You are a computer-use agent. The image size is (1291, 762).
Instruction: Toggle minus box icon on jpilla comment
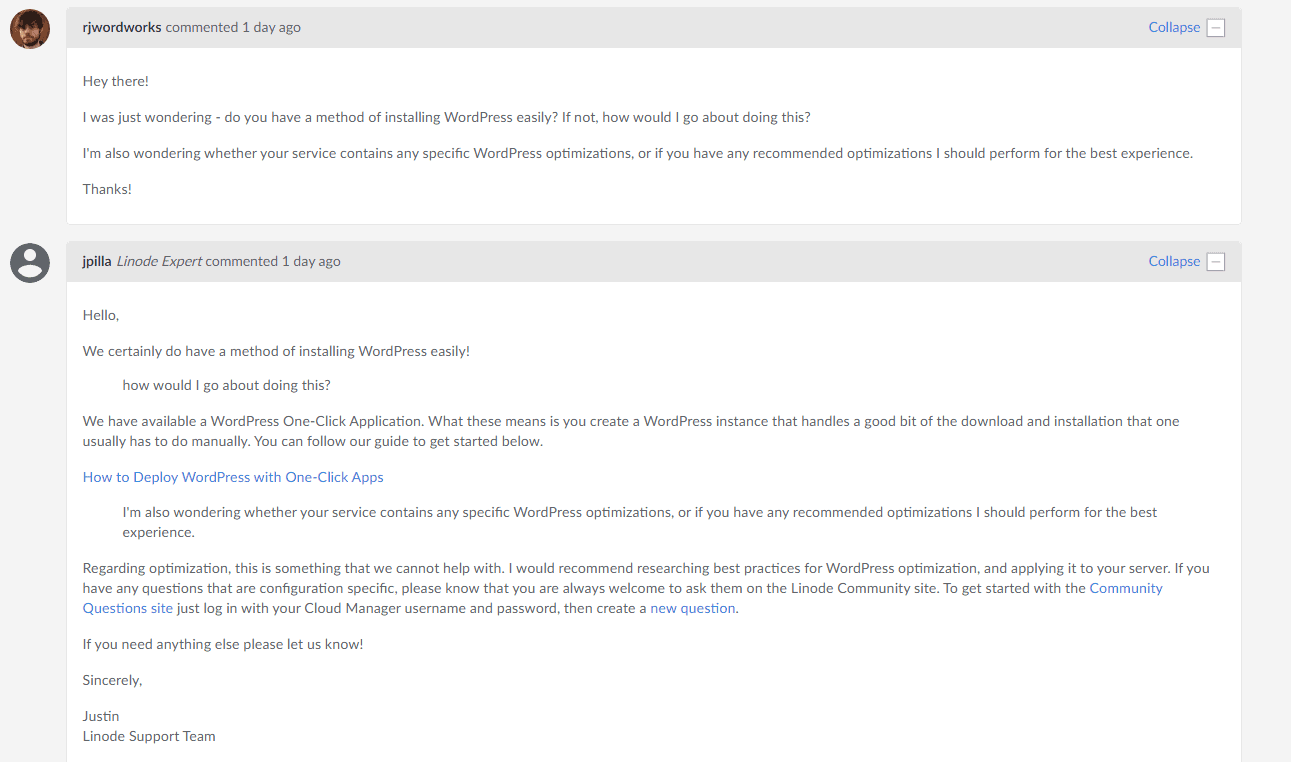click(x=1216, y=262)
